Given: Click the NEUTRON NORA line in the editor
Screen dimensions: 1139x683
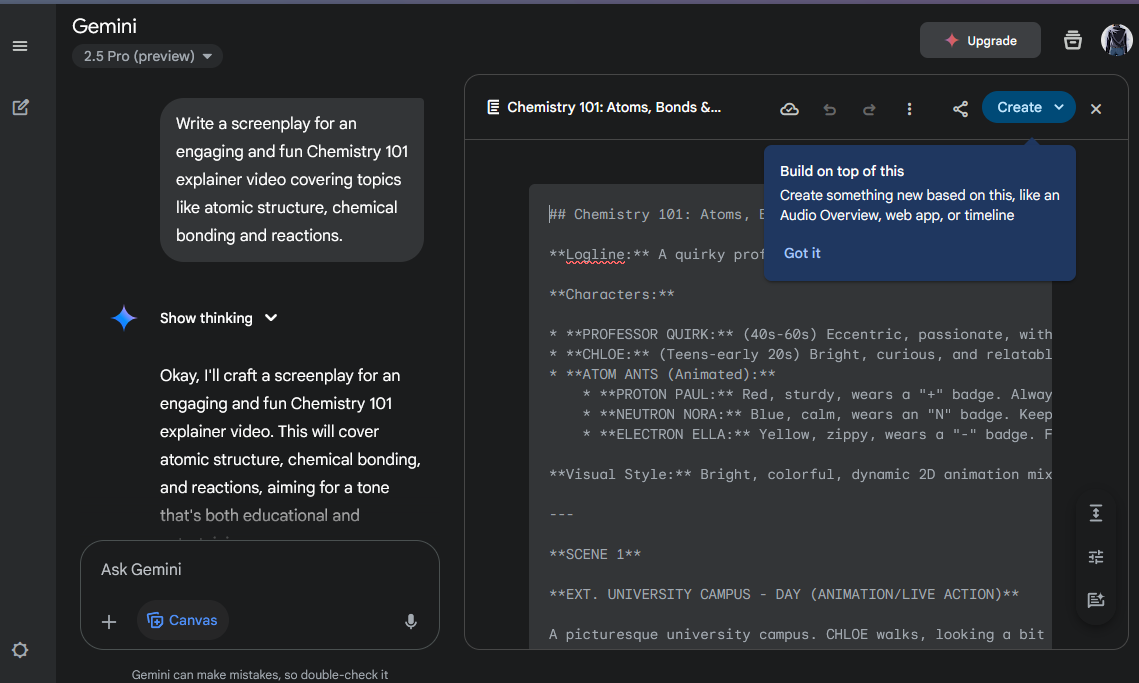Looking at the screenshot, I should pyautogui.click(x=817, y=414).
